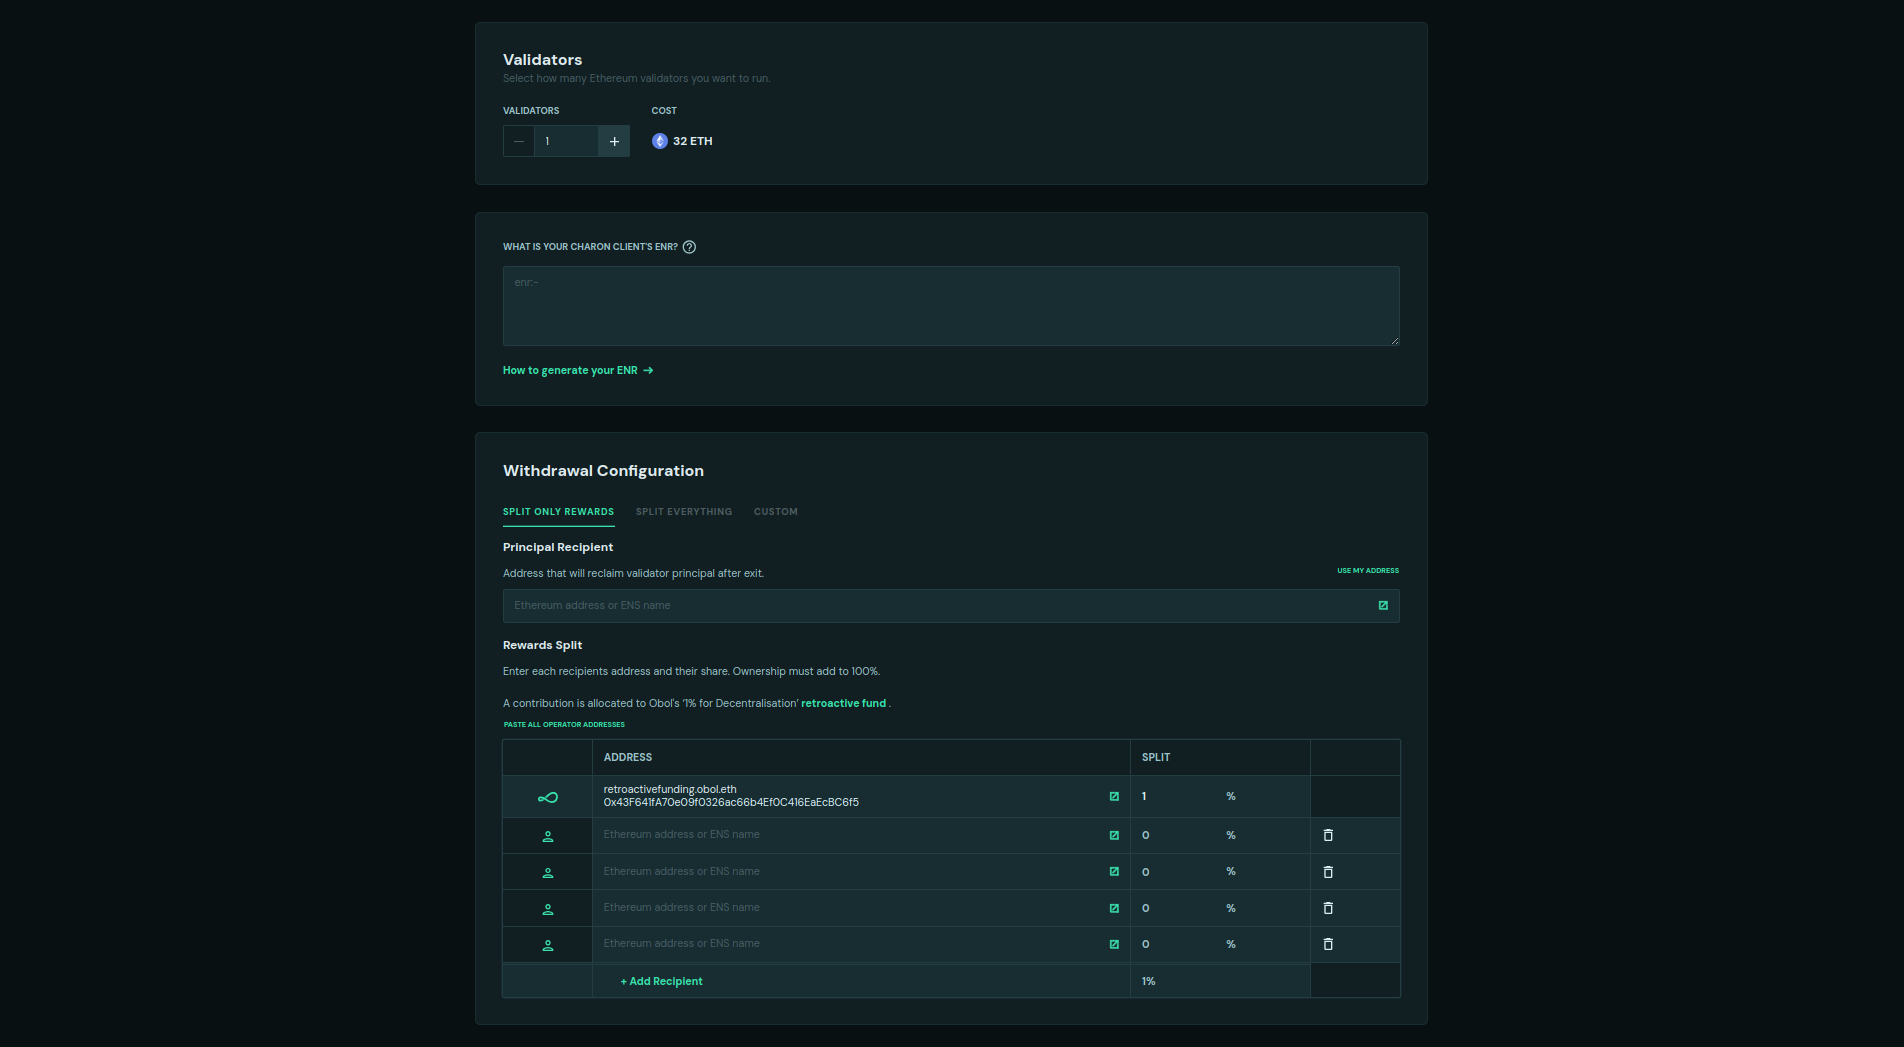
Task: Click the Obol infinity icon on retroactivefunding row
Action: 547,796
